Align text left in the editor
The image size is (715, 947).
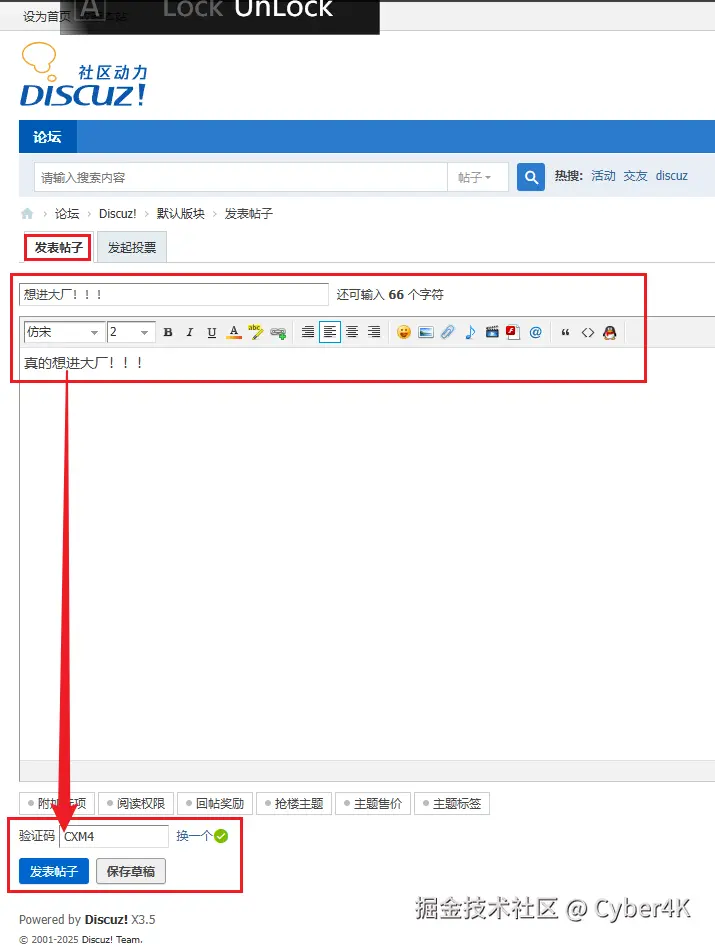coord(330,332)
